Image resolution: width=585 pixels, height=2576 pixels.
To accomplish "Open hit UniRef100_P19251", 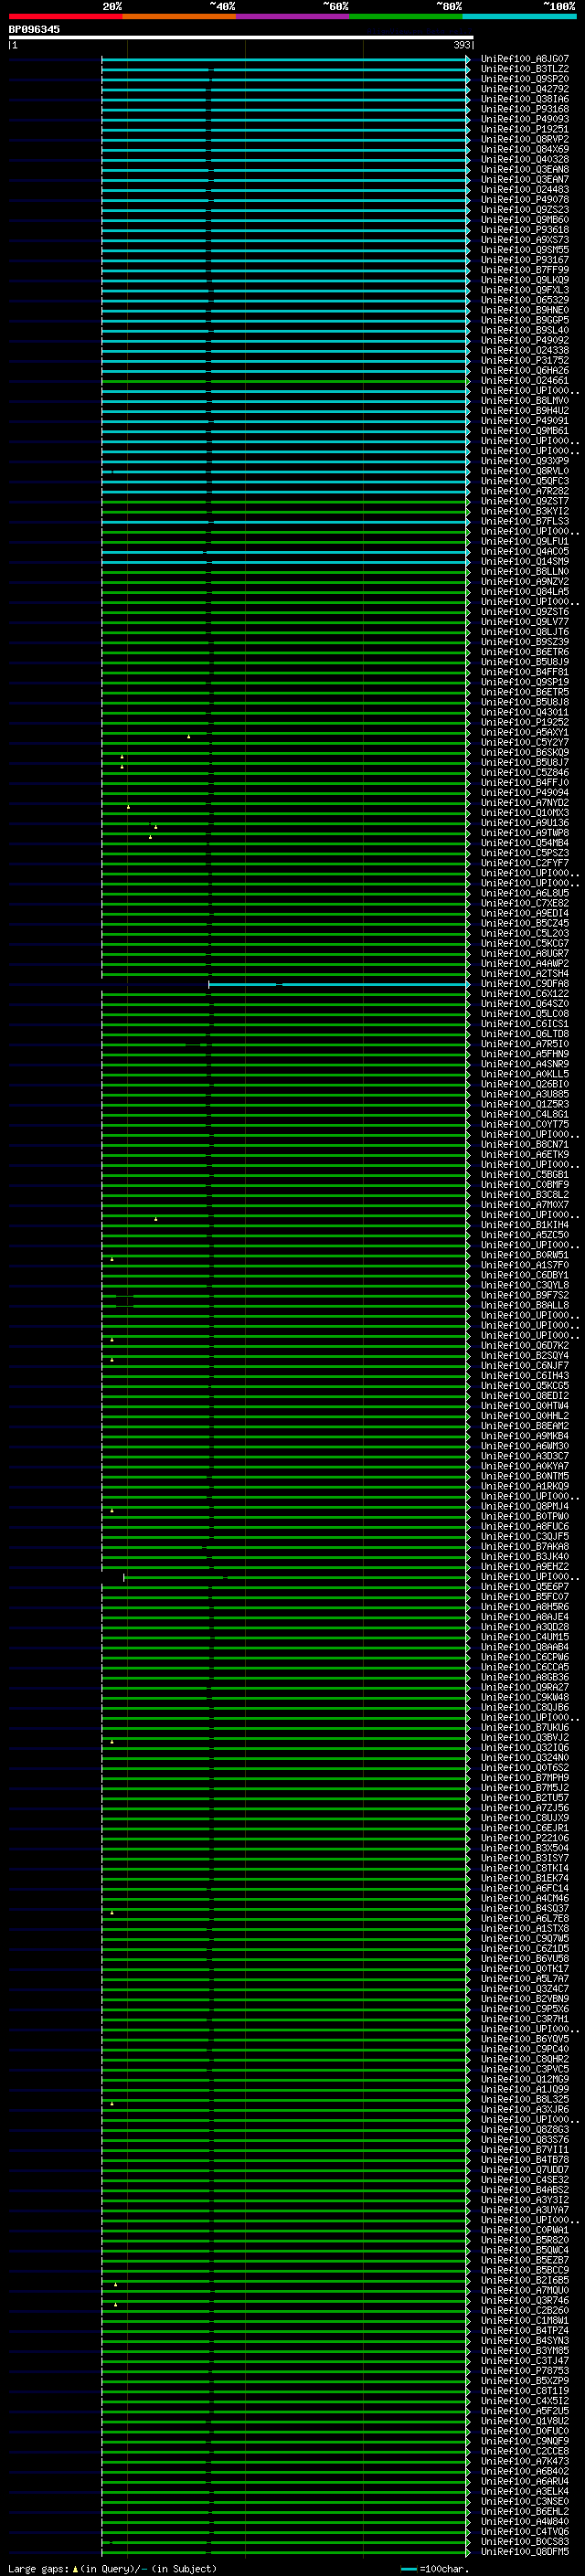I will click(524, 129).
